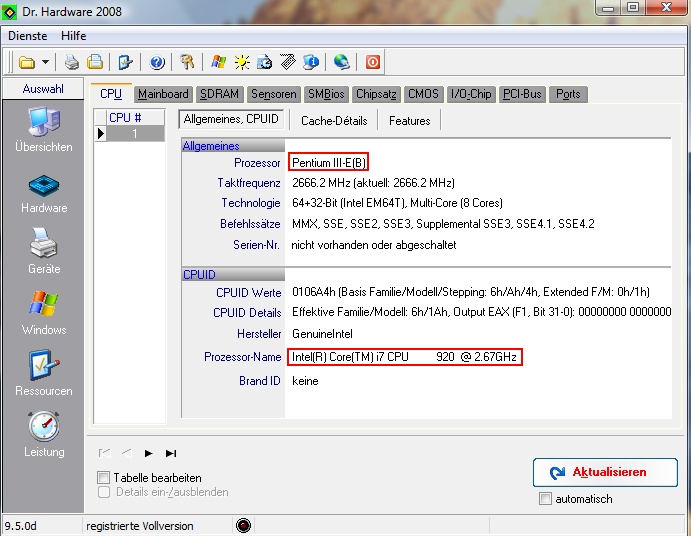Switch to the PCI-Bus tab
The image size is (691, 536).
pos(522,94)
